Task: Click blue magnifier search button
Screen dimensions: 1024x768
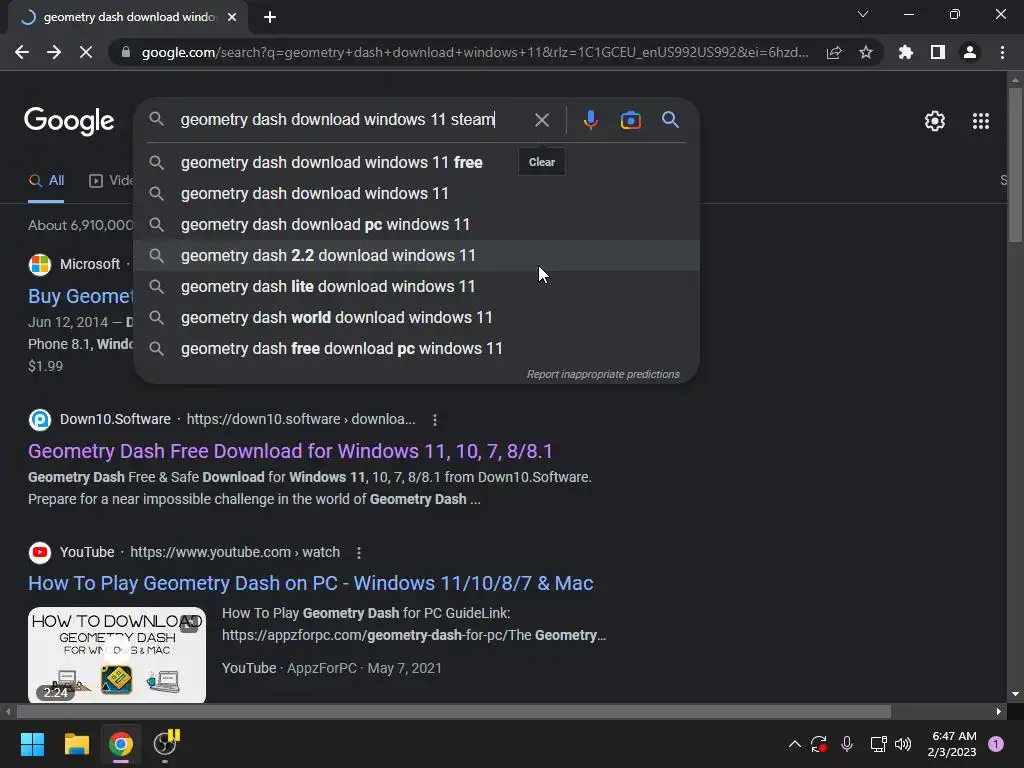Action: [x=670, y=120]
